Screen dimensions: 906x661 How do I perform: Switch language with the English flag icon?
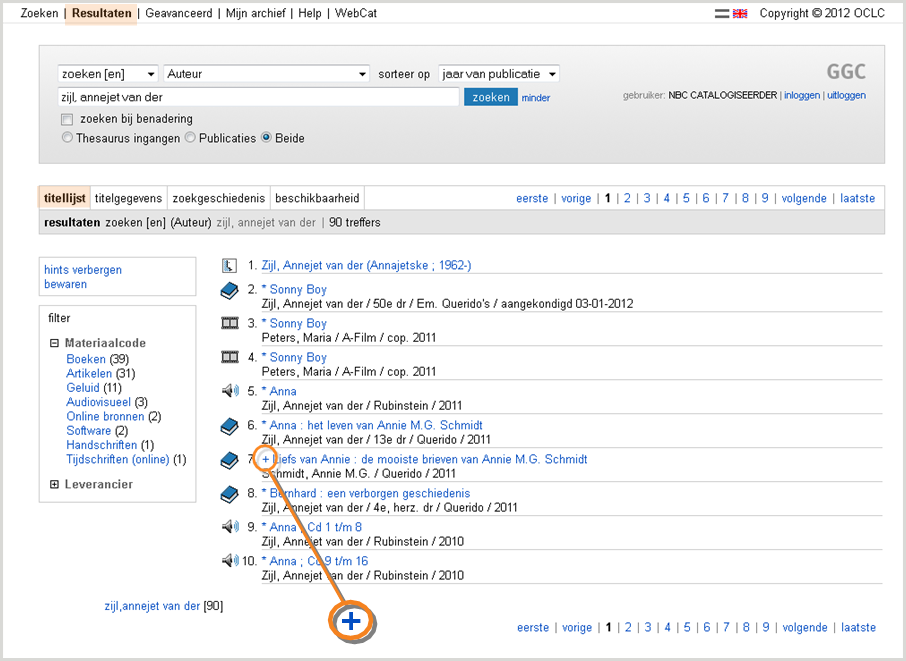740,14
